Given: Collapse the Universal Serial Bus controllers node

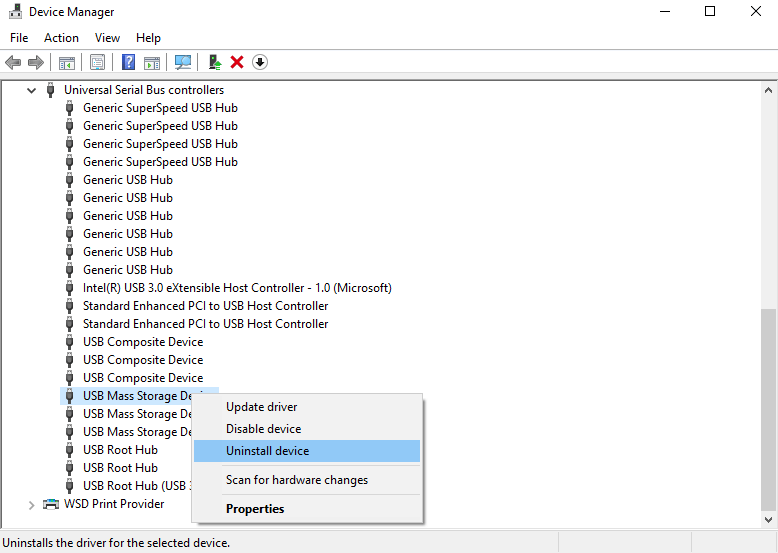Looking at the screenshot, I should pyautogui.click(x=31, y=90).
